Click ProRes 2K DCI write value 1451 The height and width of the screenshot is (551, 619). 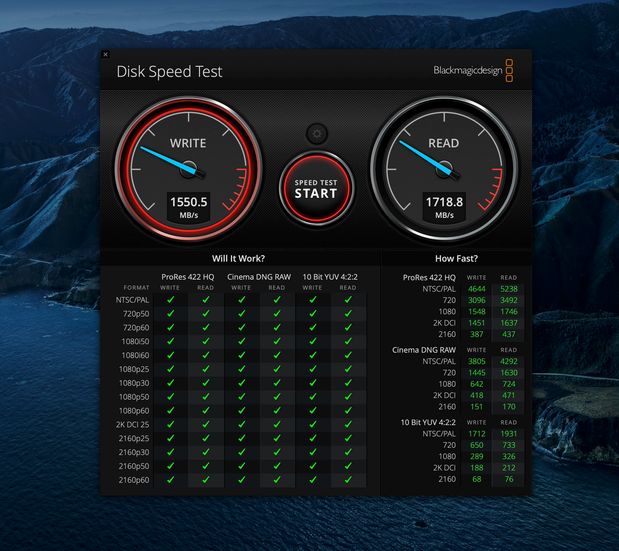pyautogui.click(x=476, y=323)
